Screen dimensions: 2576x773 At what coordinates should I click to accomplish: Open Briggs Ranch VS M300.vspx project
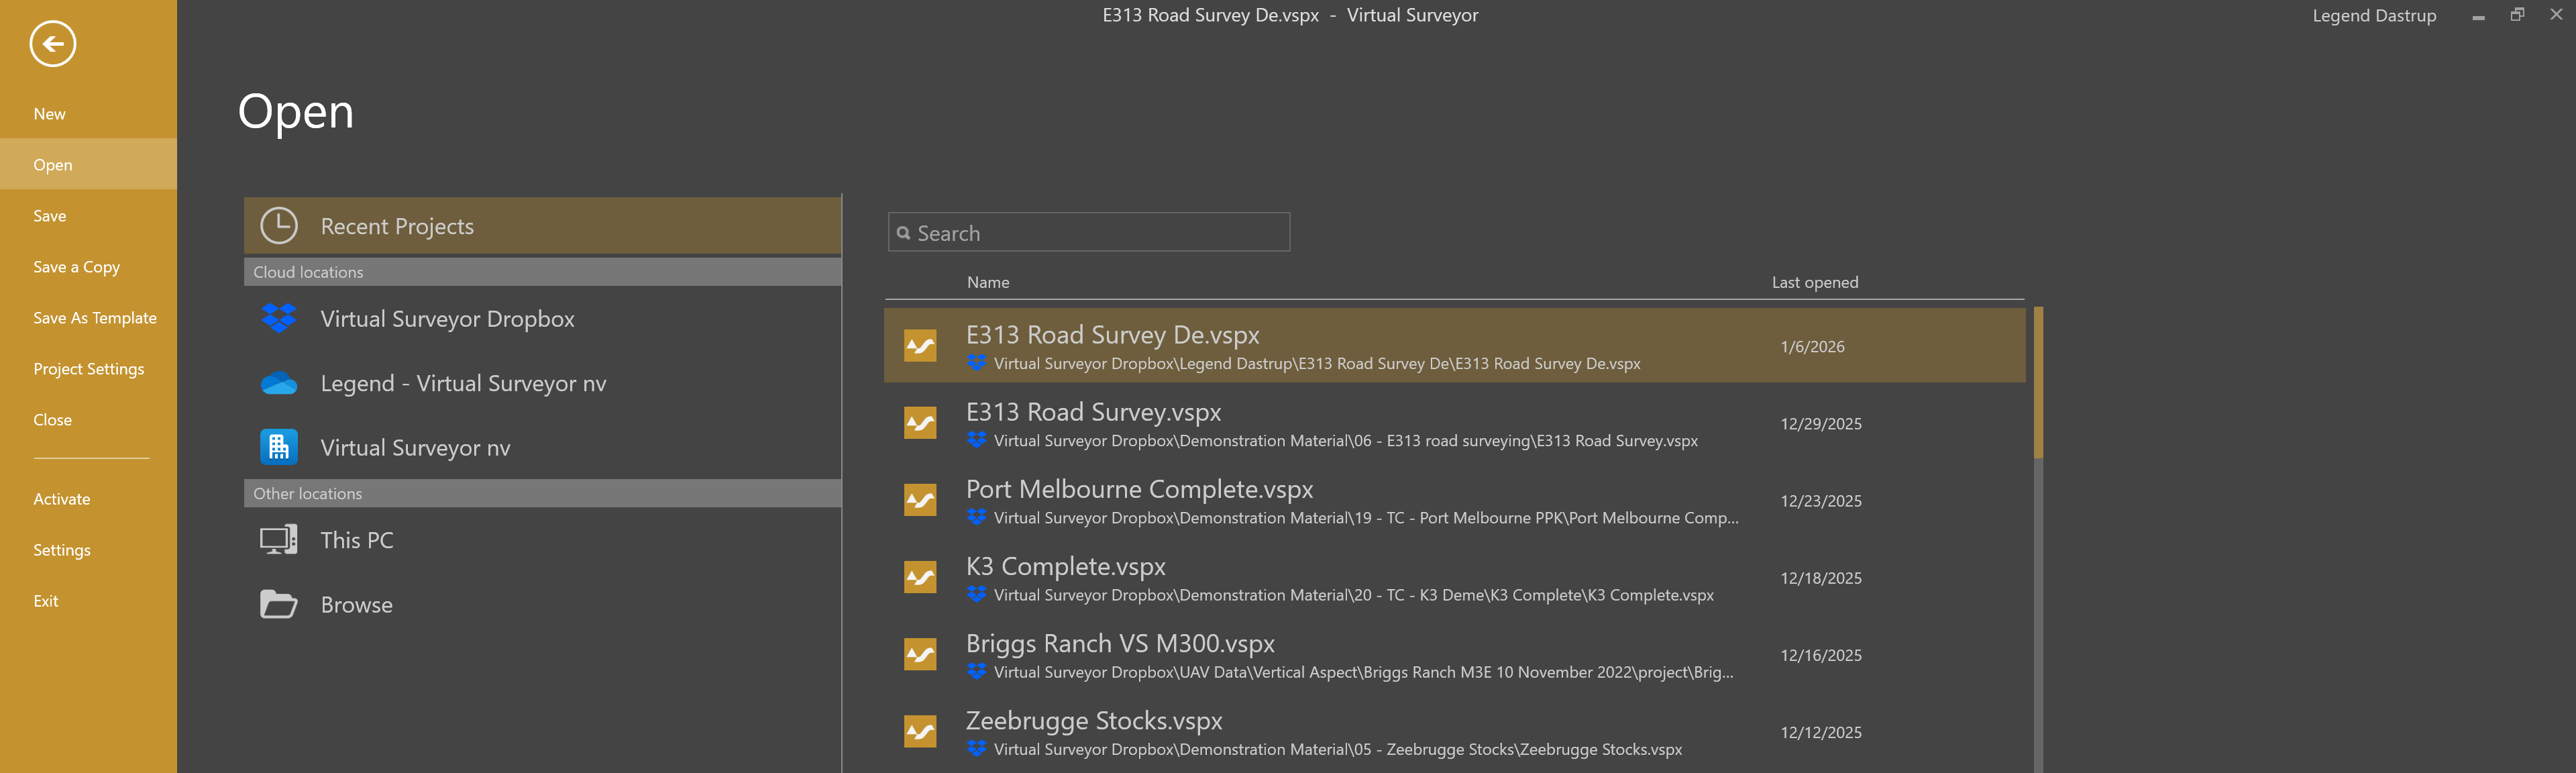[x=1120, y=643]
